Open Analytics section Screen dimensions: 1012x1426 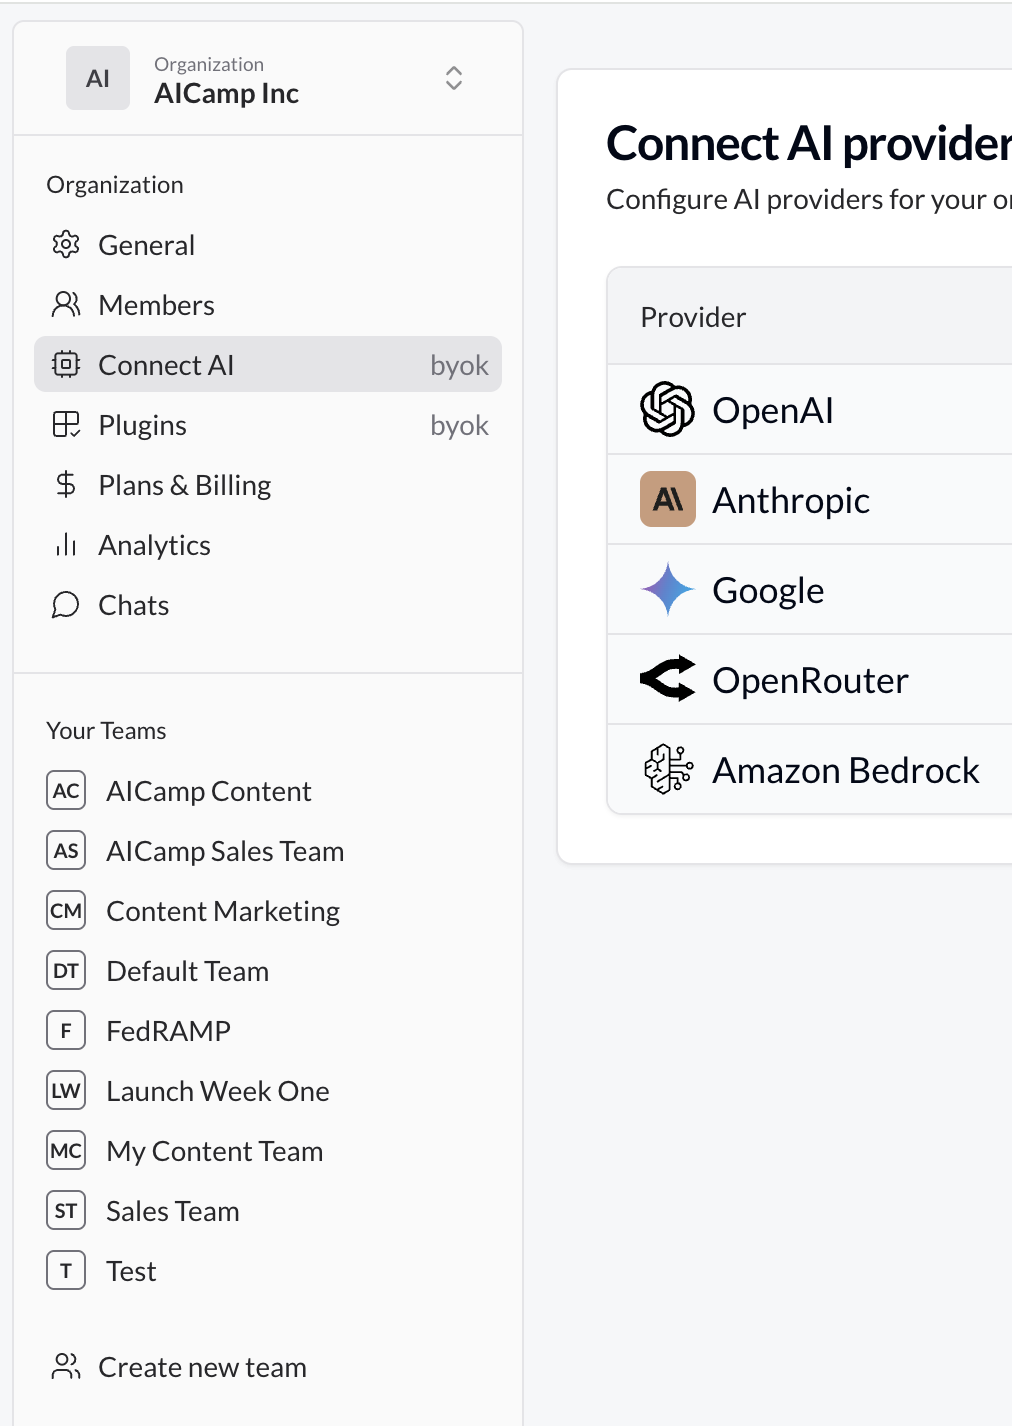click(268, 545)
